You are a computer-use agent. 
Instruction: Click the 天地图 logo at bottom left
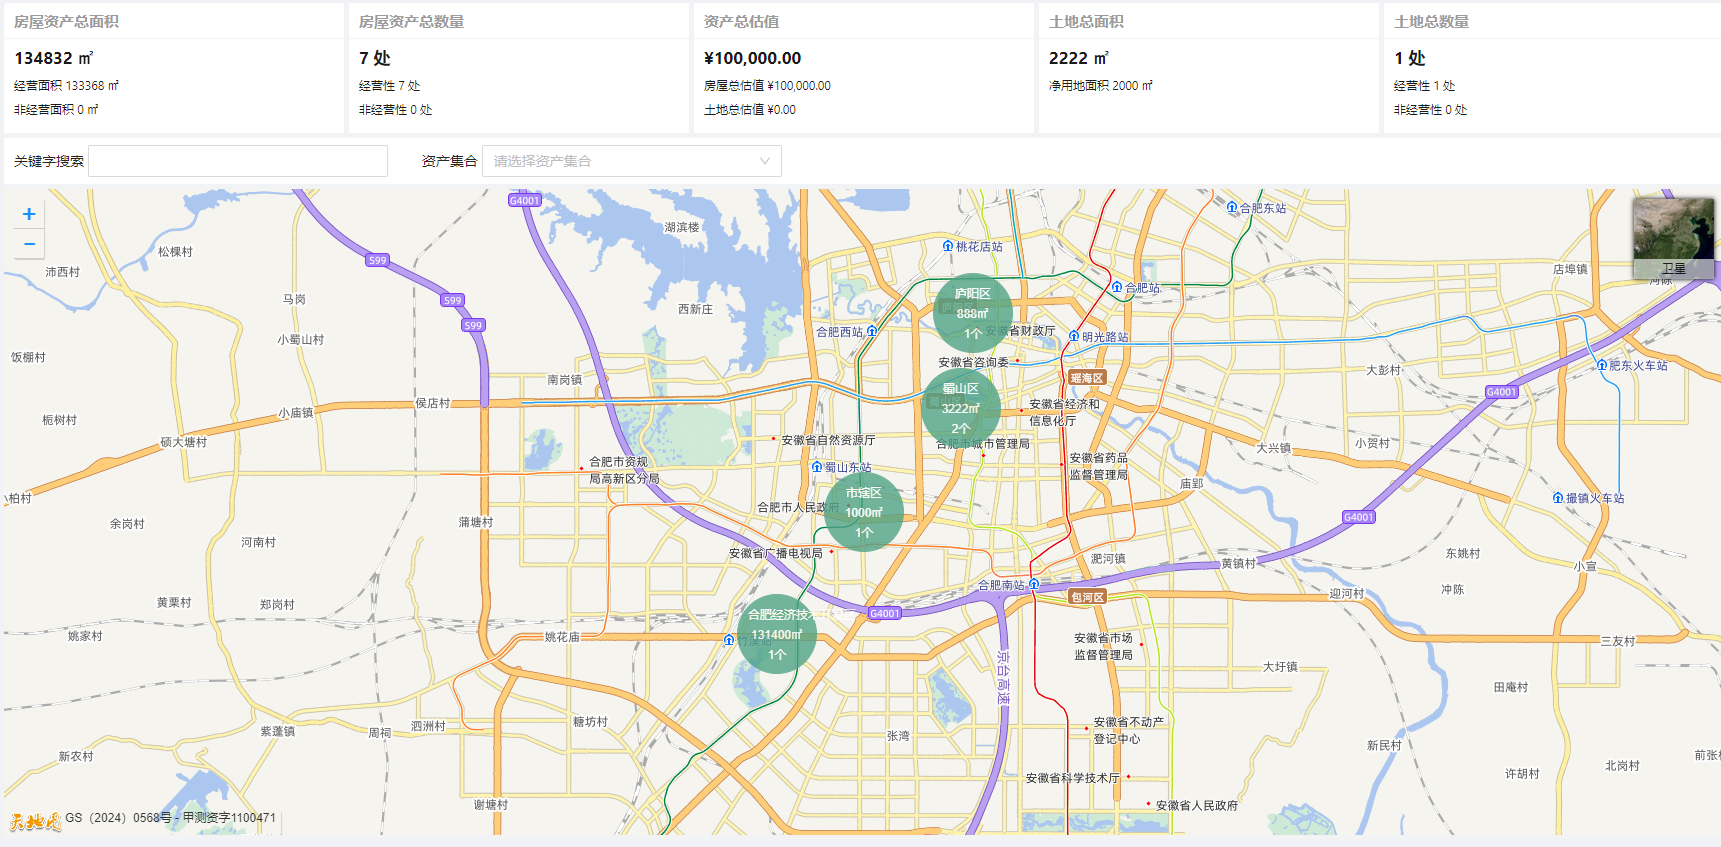(35, 821)
